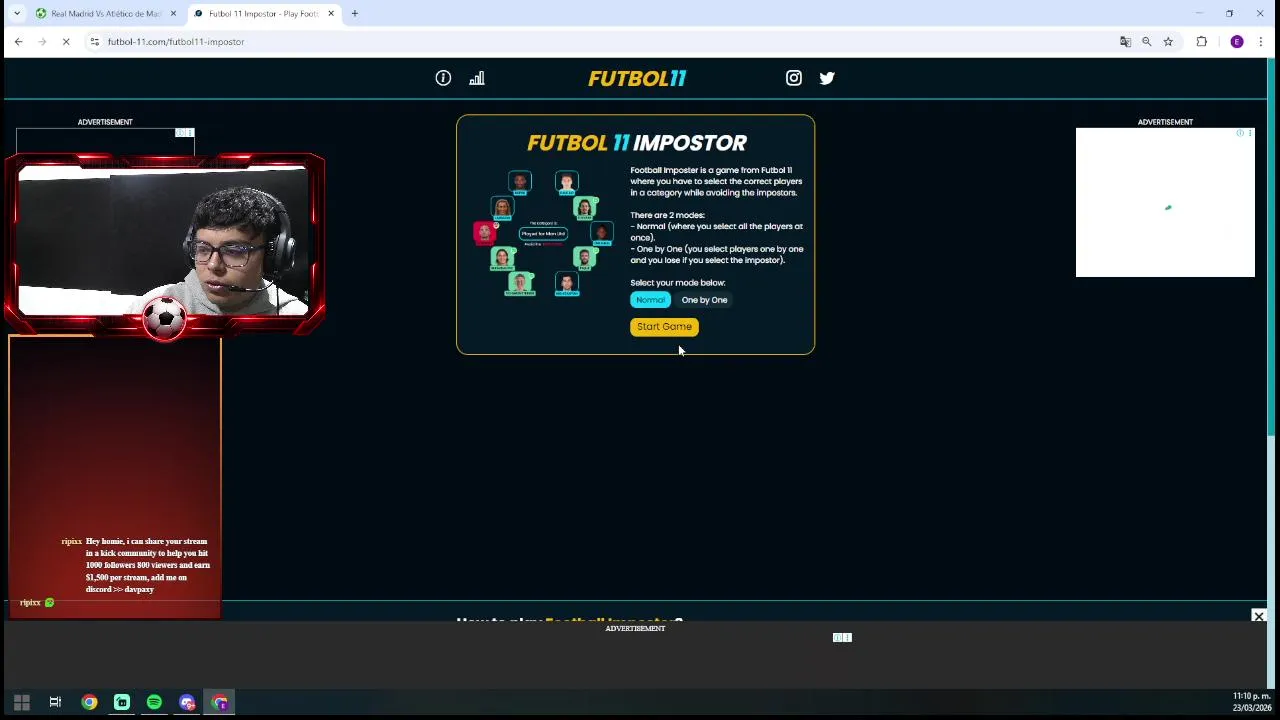Viewport: 1280px width, 720px height.
Task: Open the ad choices icon on right ad
Action: point(1240,133)
